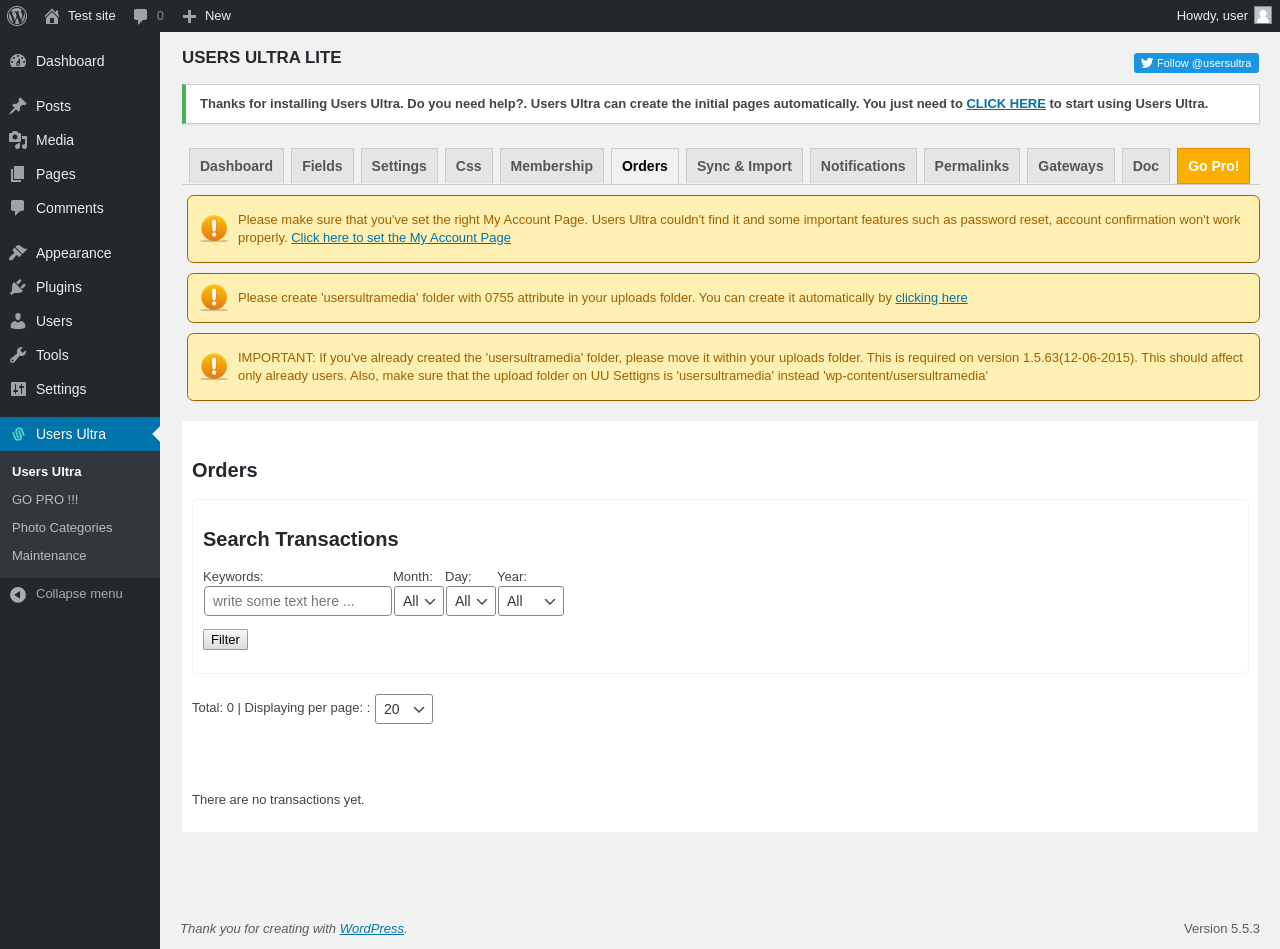Open the Go Pro! tab
1280x949 pixels.
coord(1213,166)
